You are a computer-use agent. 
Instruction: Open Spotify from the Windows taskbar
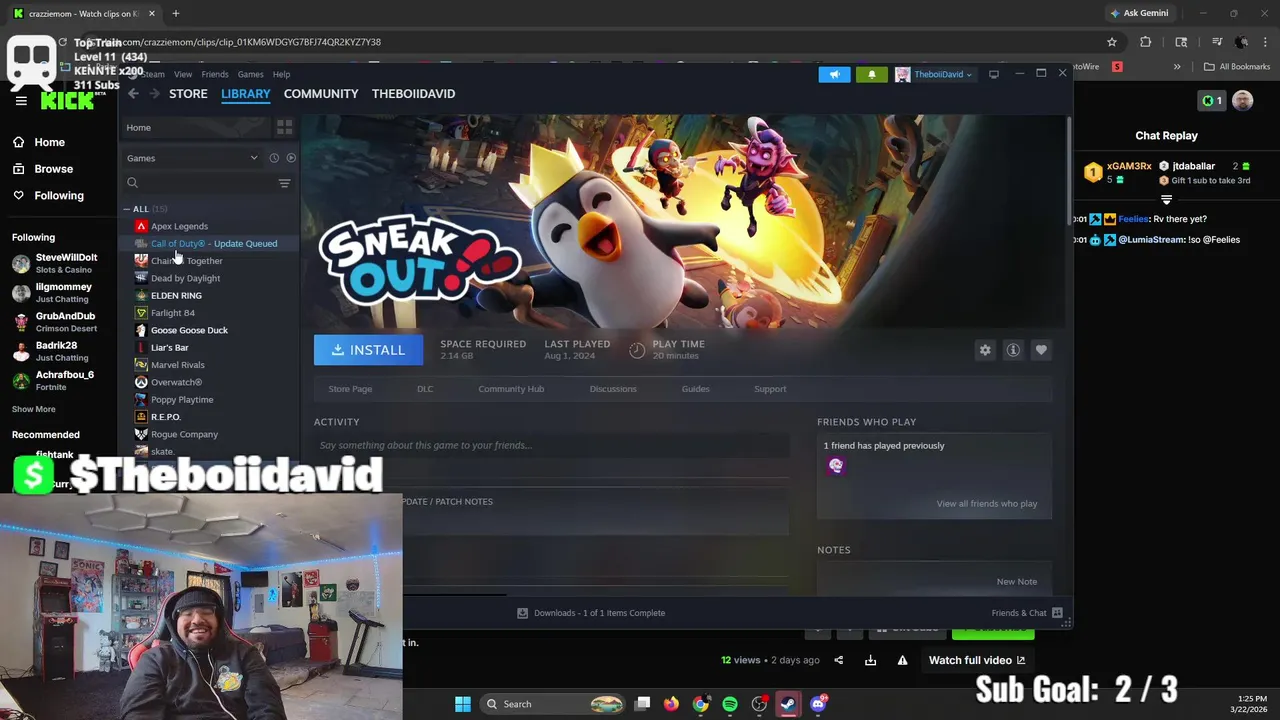click(x=730, y=704)
